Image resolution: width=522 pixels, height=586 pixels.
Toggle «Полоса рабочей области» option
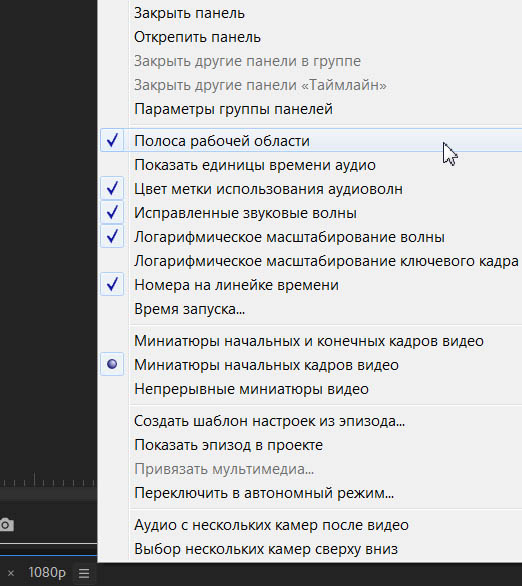click(311, 141)
